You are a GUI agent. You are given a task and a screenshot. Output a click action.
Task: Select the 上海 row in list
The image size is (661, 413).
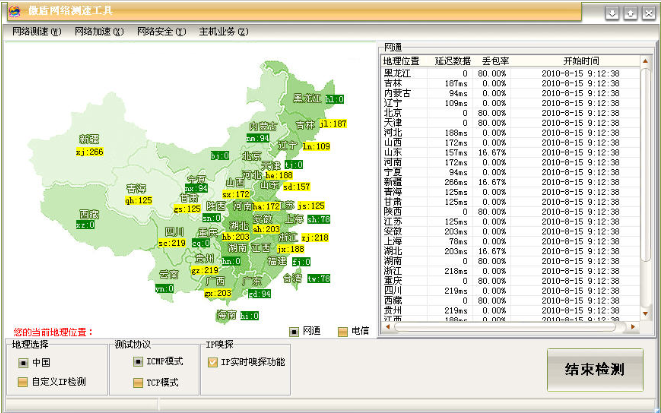click(x=511, y=241)
